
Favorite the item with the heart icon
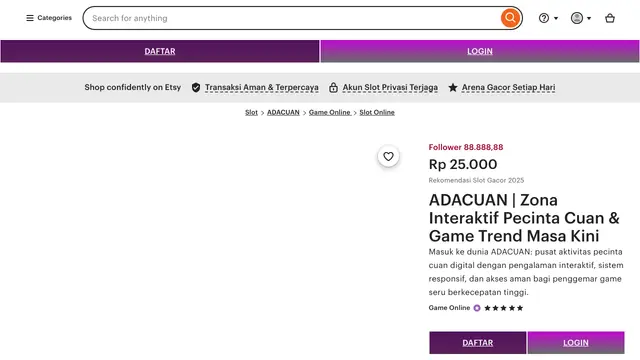(x=388, y=156)
